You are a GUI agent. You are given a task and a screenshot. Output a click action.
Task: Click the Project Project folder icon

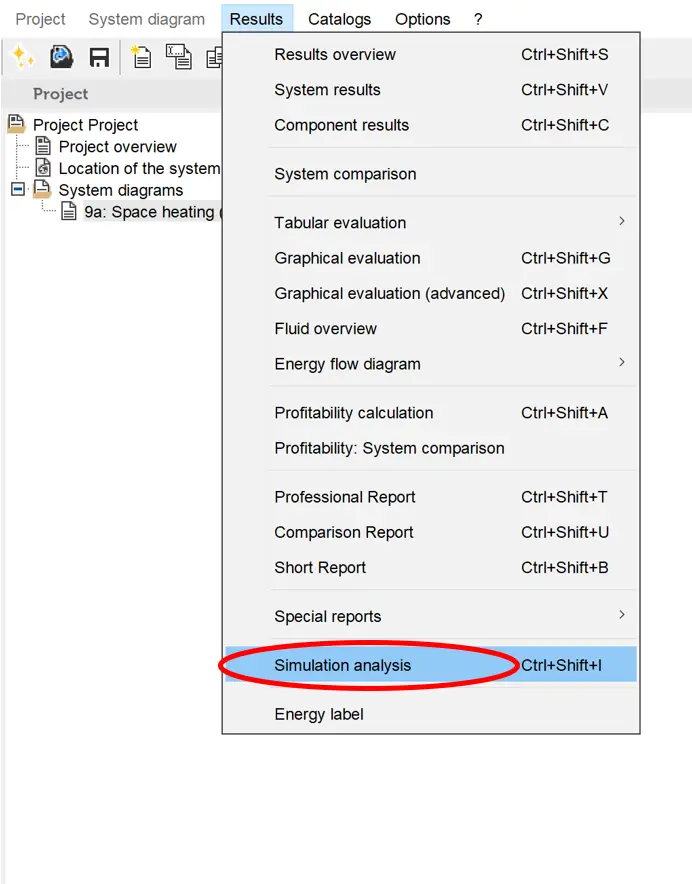[16, 124]
